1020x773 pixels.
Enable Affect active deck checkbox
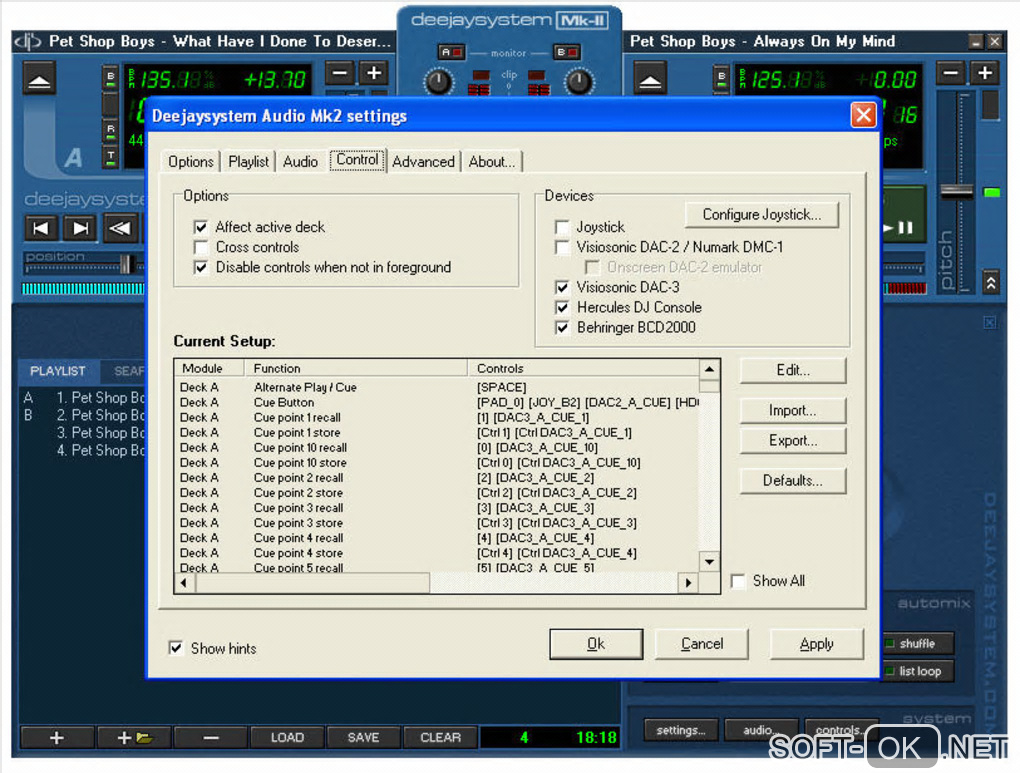tap(201, 227)
